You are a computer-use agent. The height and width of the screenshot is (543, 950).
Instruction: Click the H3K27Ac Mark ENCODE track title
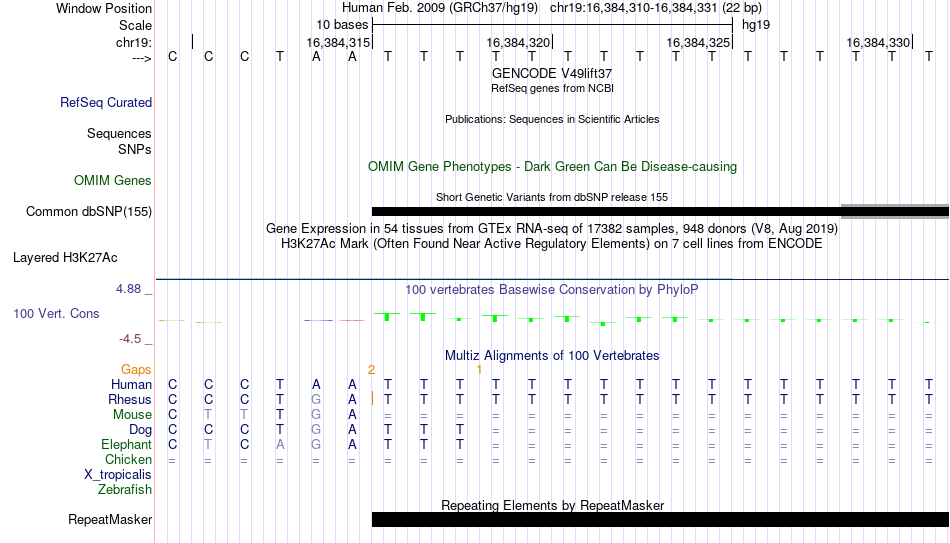click(552, 244)
